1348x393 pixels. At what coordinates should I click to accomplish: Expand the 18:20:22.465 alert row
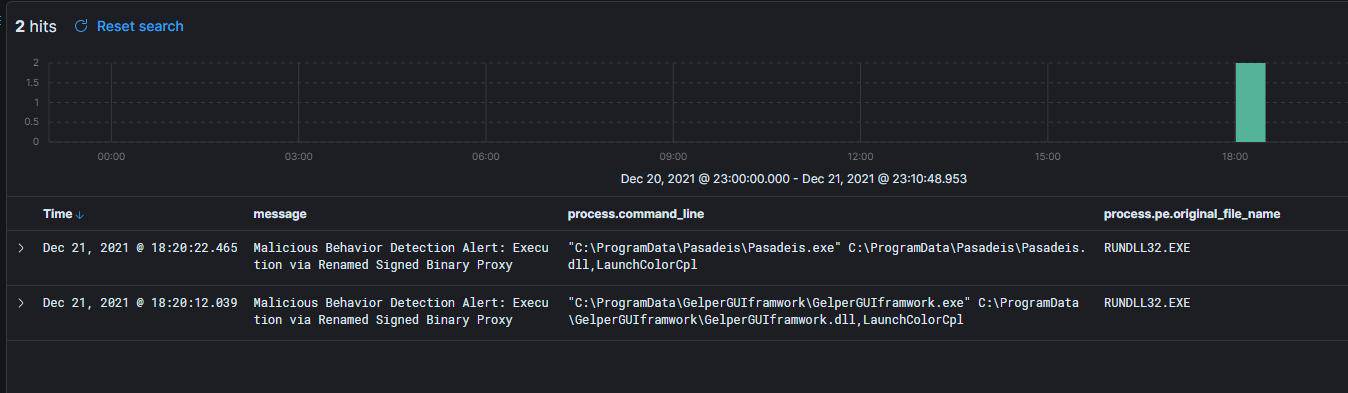pos(21,248)
